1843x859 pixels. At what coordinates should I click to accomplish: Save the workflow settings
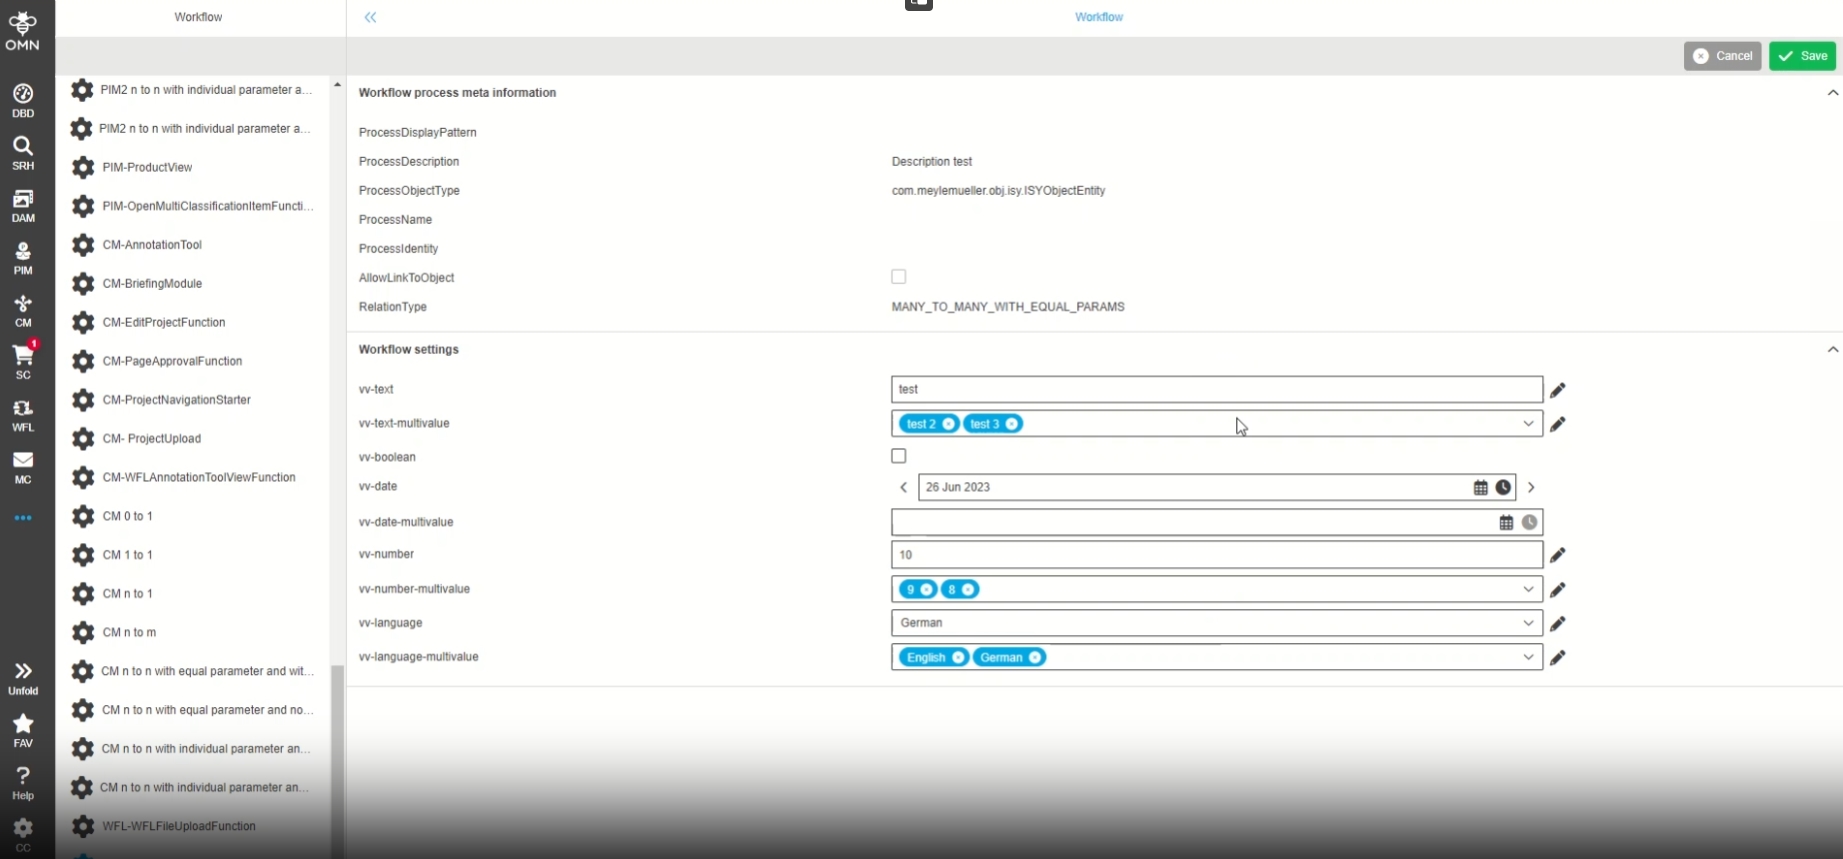(1802, 56)
